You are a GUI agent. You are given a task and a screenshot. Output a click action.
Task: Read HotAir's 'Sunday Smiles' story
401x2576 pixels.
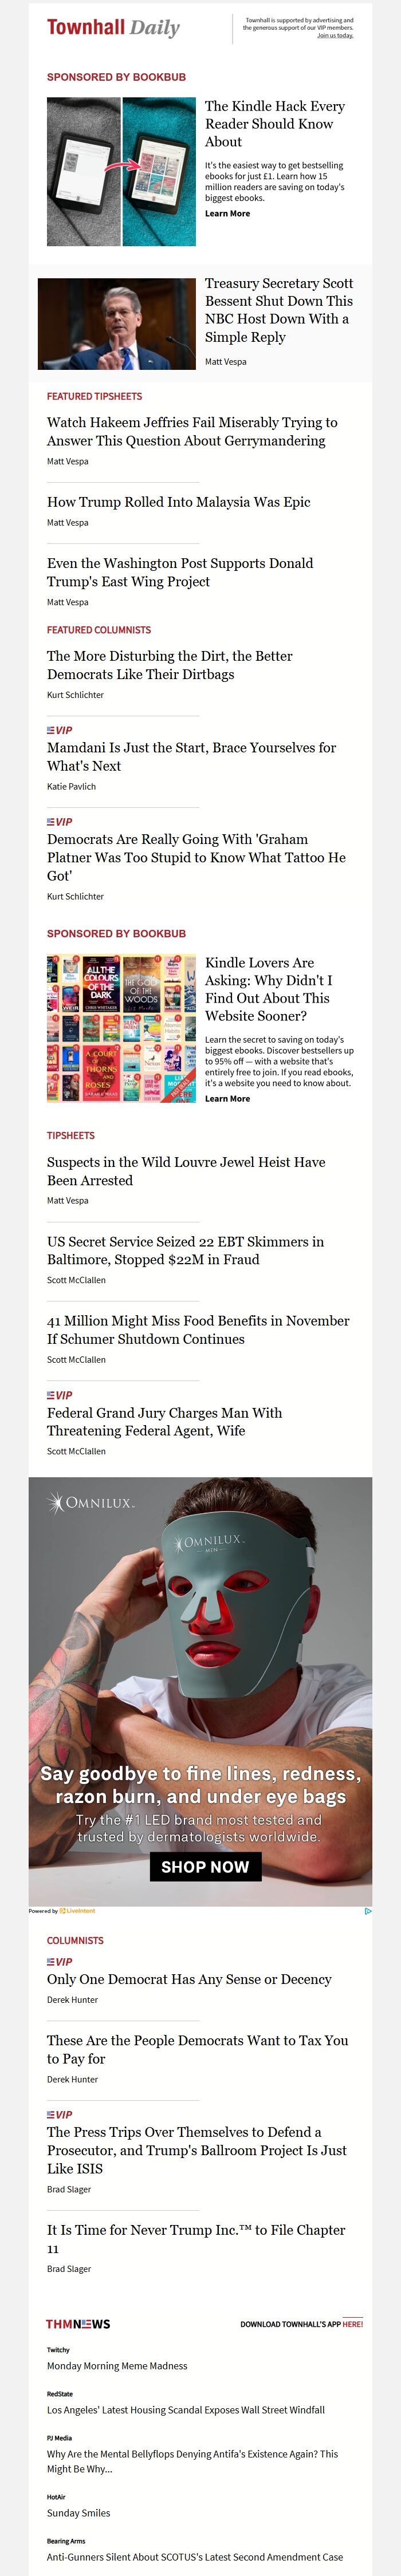[x=79, y=2513]
